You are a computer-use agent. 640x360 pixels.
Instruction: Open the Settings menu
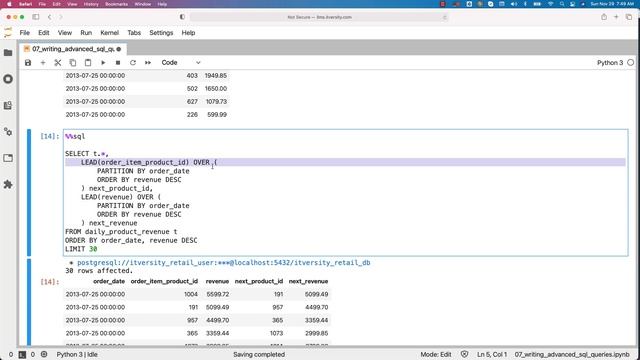click(161, 33)
